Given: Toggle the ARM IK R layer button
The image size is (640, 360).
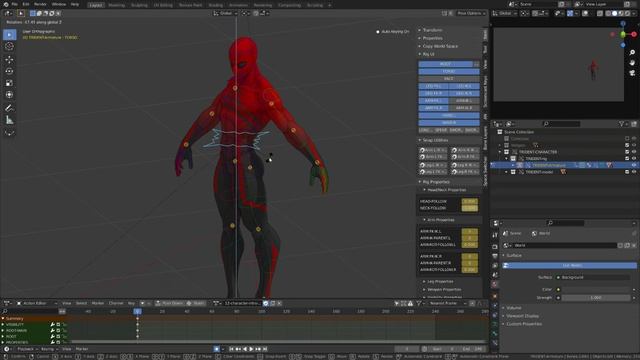Looking at the screenshot, I should point(464,108).
